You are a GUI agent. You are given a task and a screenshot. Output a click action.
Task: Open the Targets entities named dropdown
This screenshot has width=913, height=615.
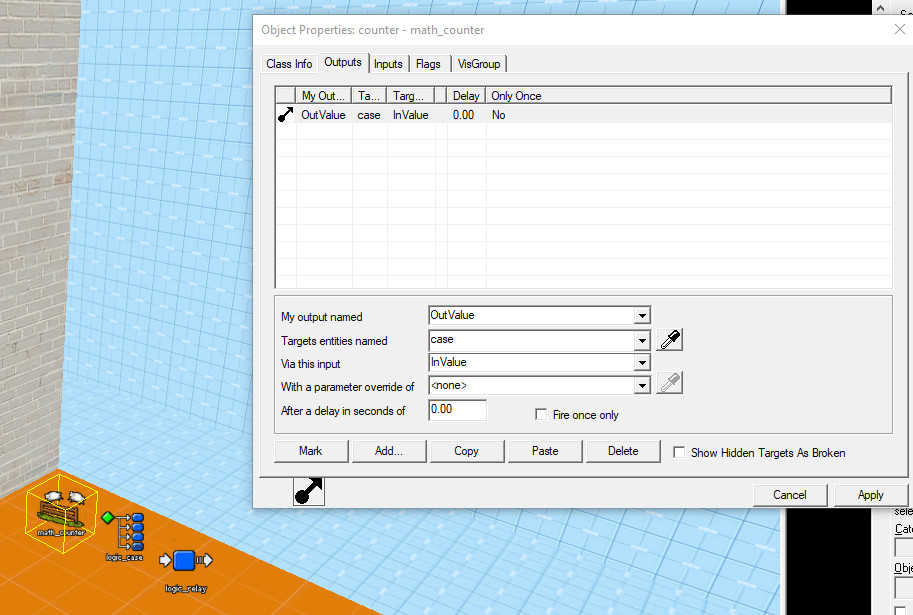(x=643, y=339)
